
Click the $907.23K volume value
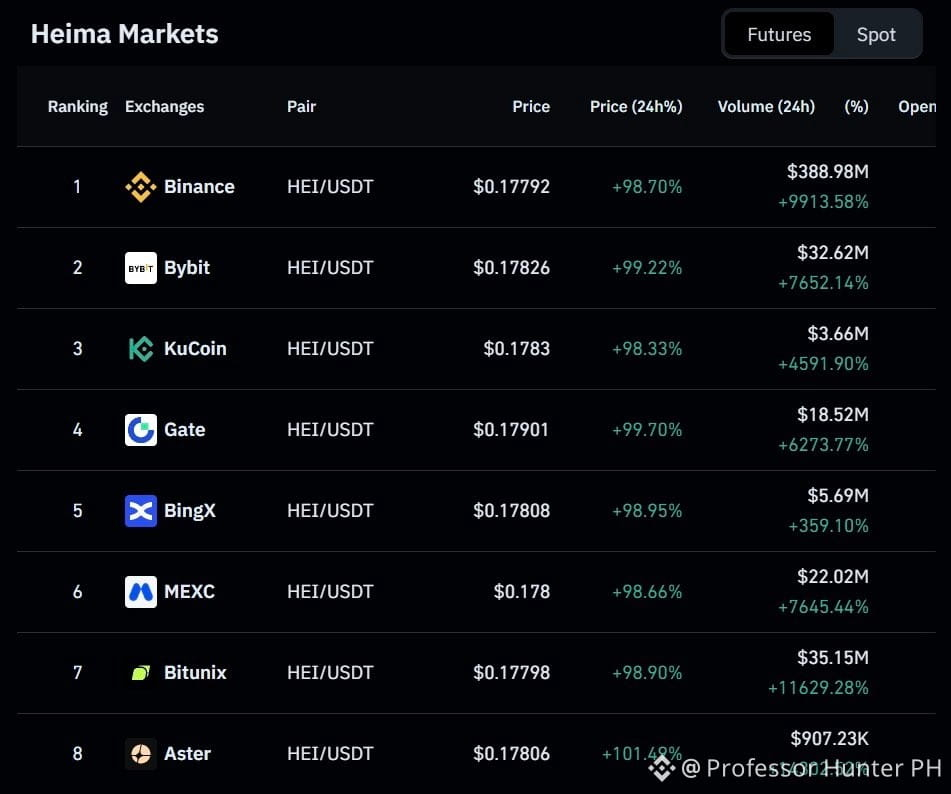tap(829, 739)
